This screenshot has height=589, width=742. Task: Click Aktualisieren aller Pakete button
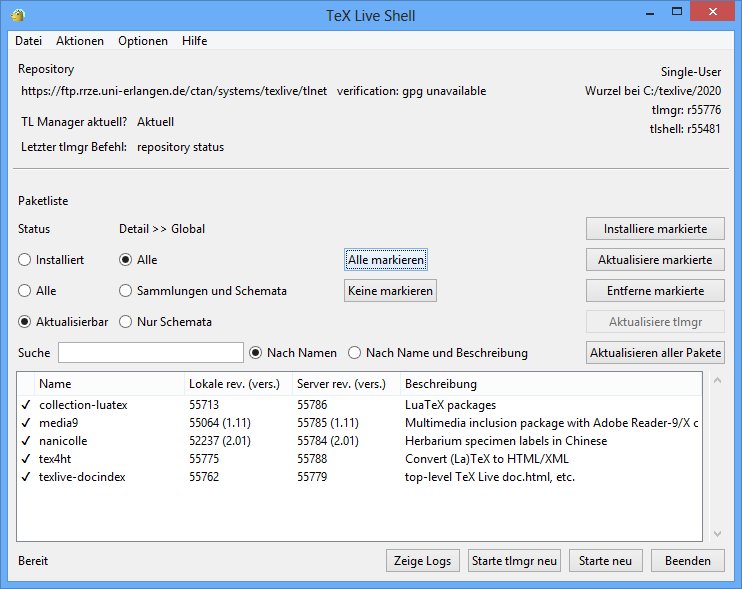coord(655,352)
